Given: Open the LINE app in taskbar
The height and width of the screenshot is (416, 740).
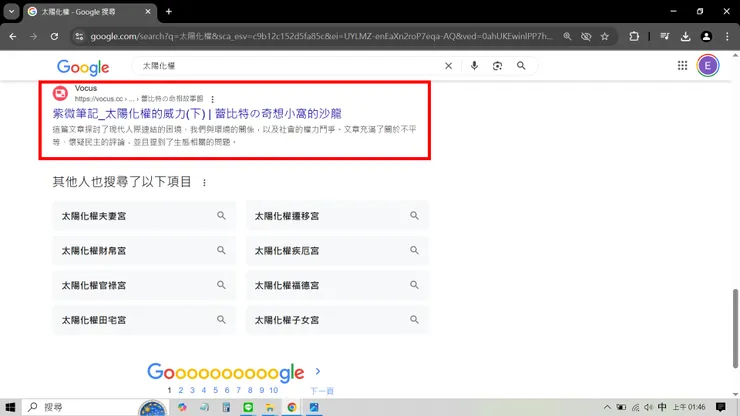Looking at the screenshot, I should click(x=248, y=407).
